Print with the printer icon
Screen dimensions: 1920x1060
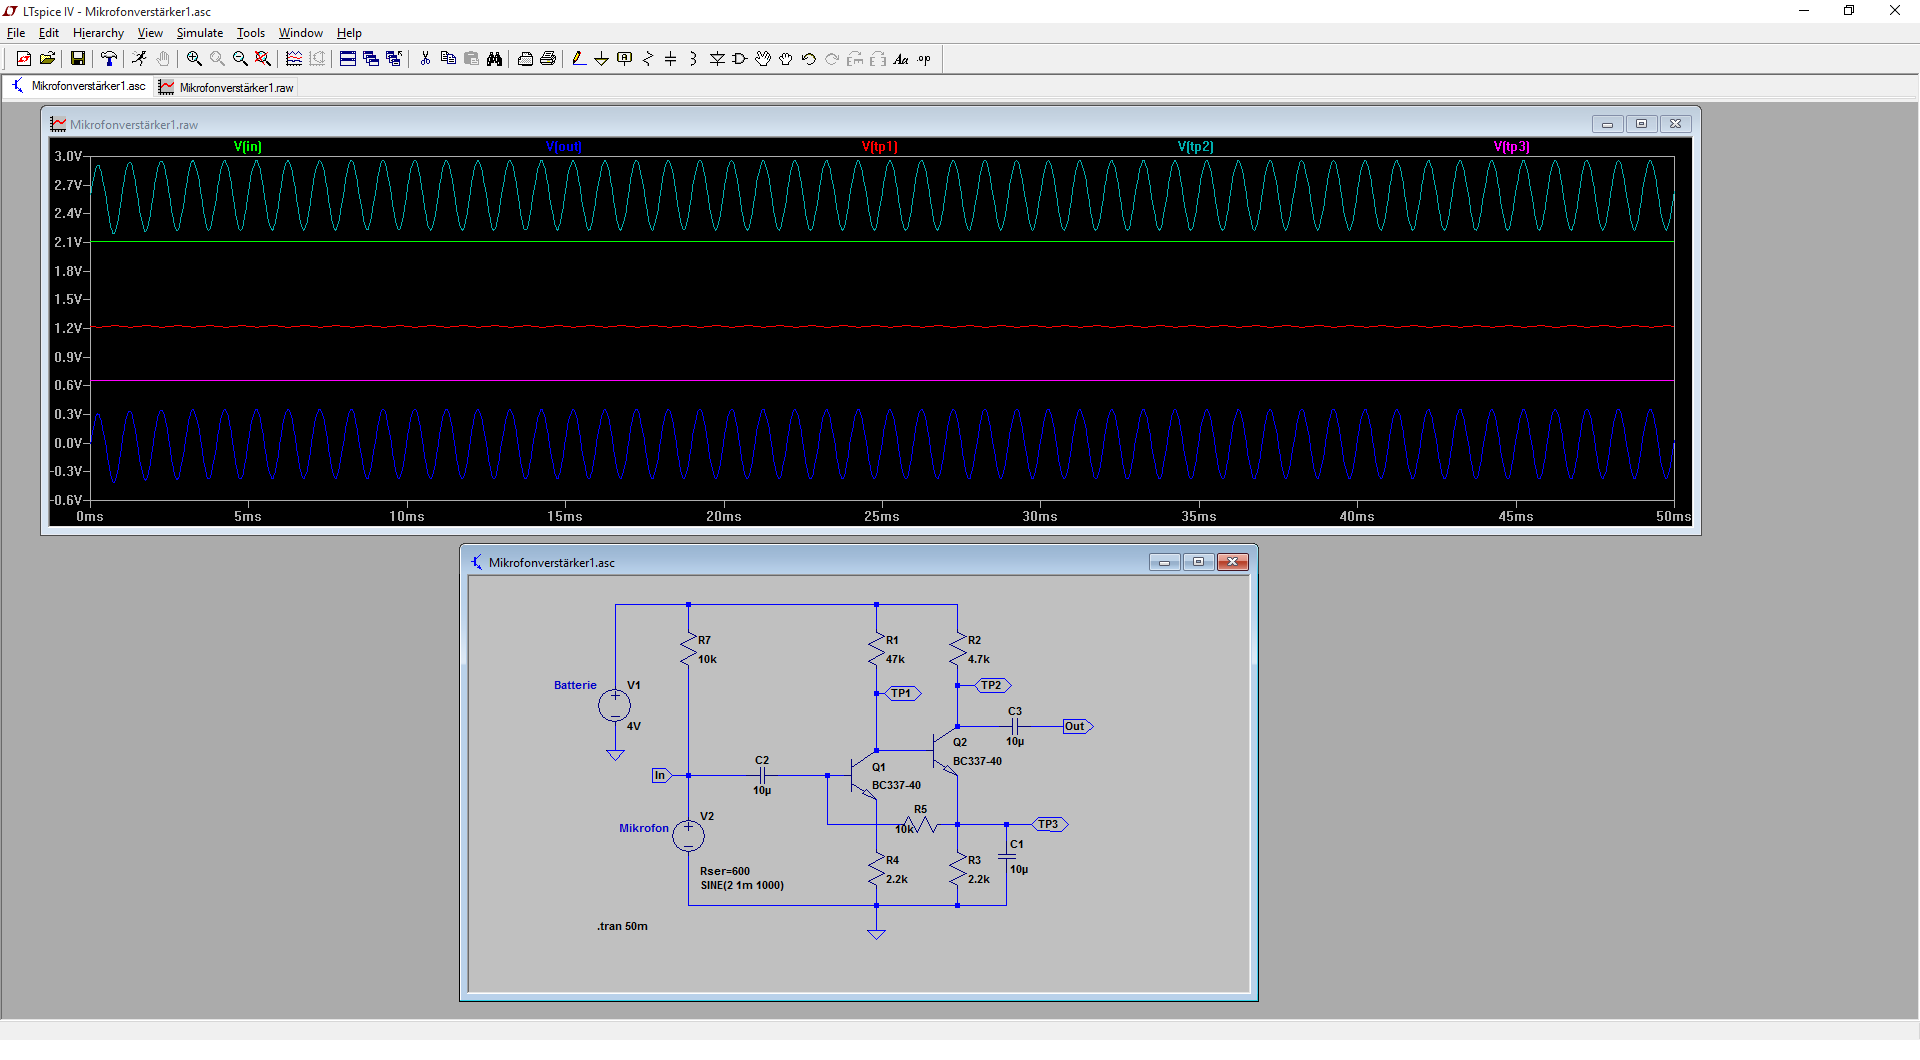(548, 59)
